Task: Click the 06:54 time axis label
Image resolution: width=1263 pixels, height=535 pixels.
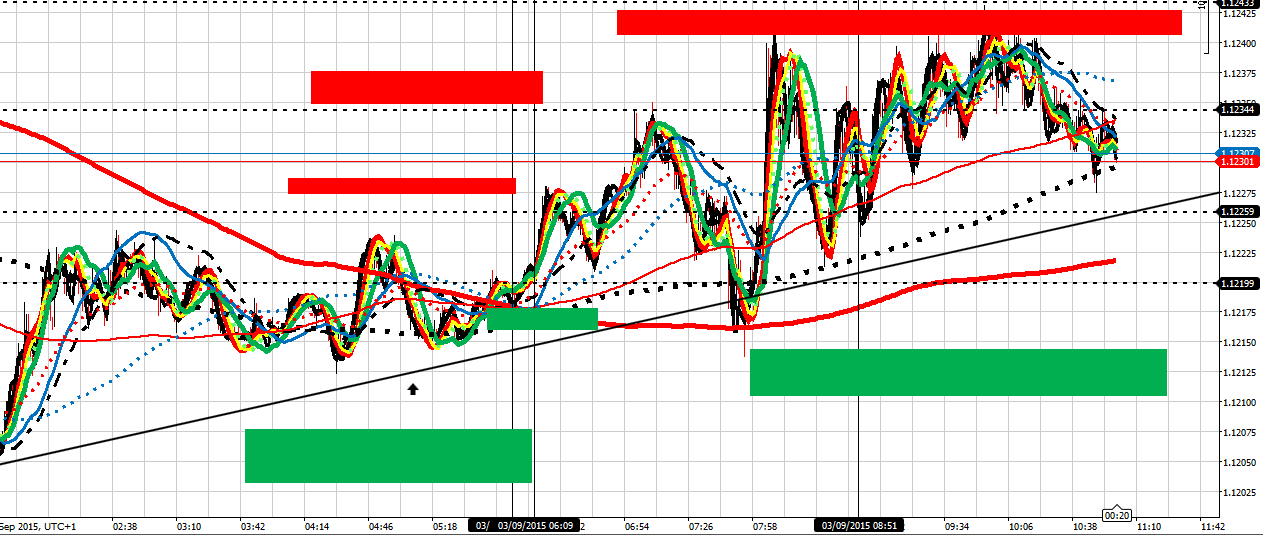Action: coord(637,525)
